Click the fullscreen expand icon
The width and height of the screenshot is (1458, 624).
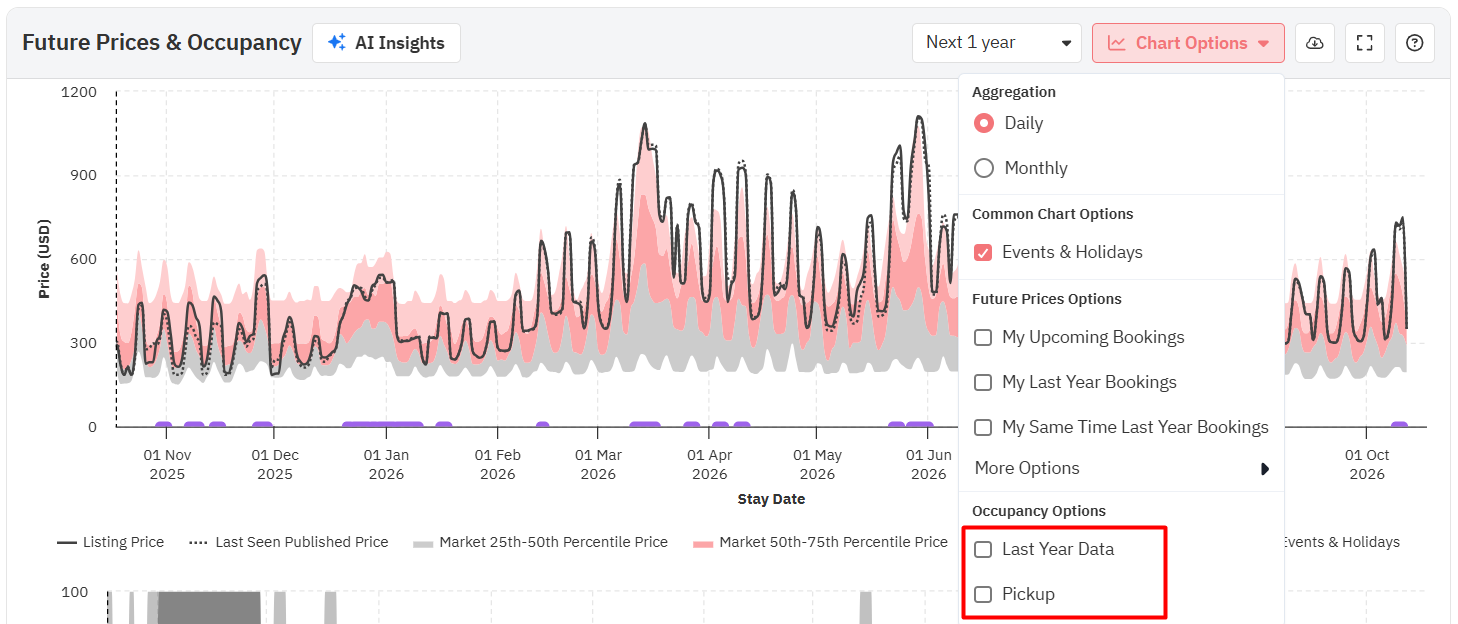pos(1365,43)
